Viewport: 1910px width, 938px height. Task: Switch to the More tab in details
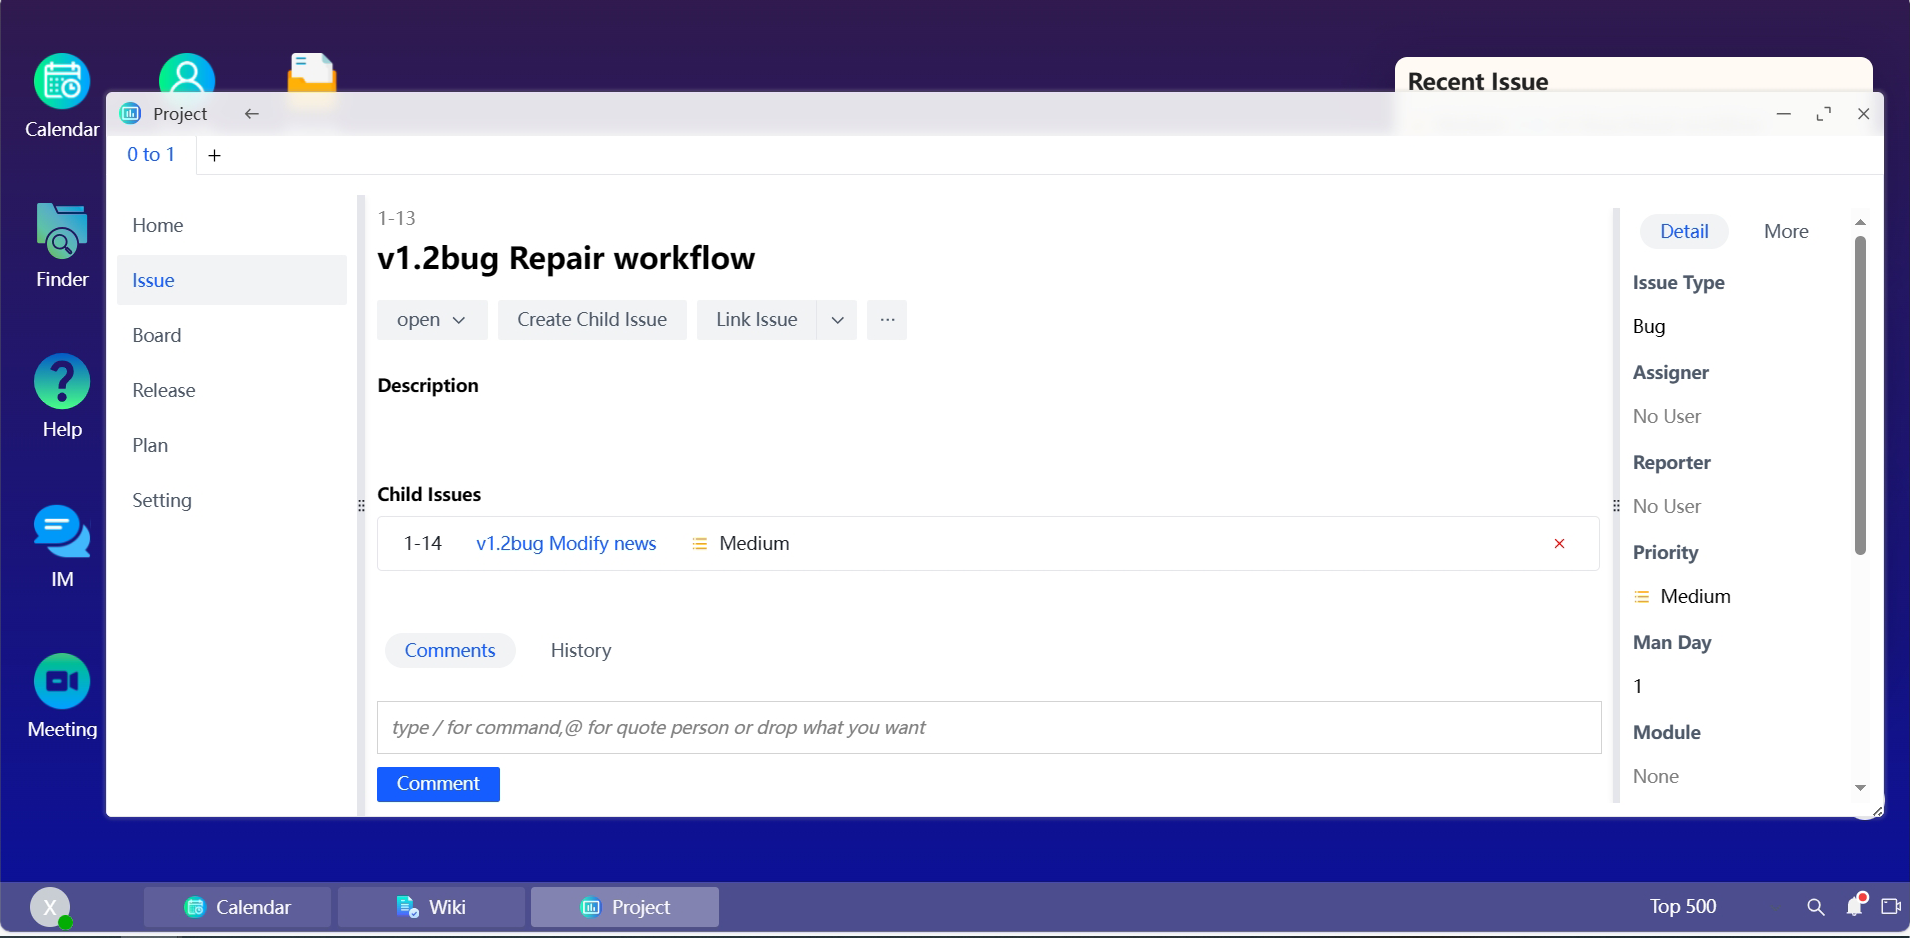[x=1786, y=232]
